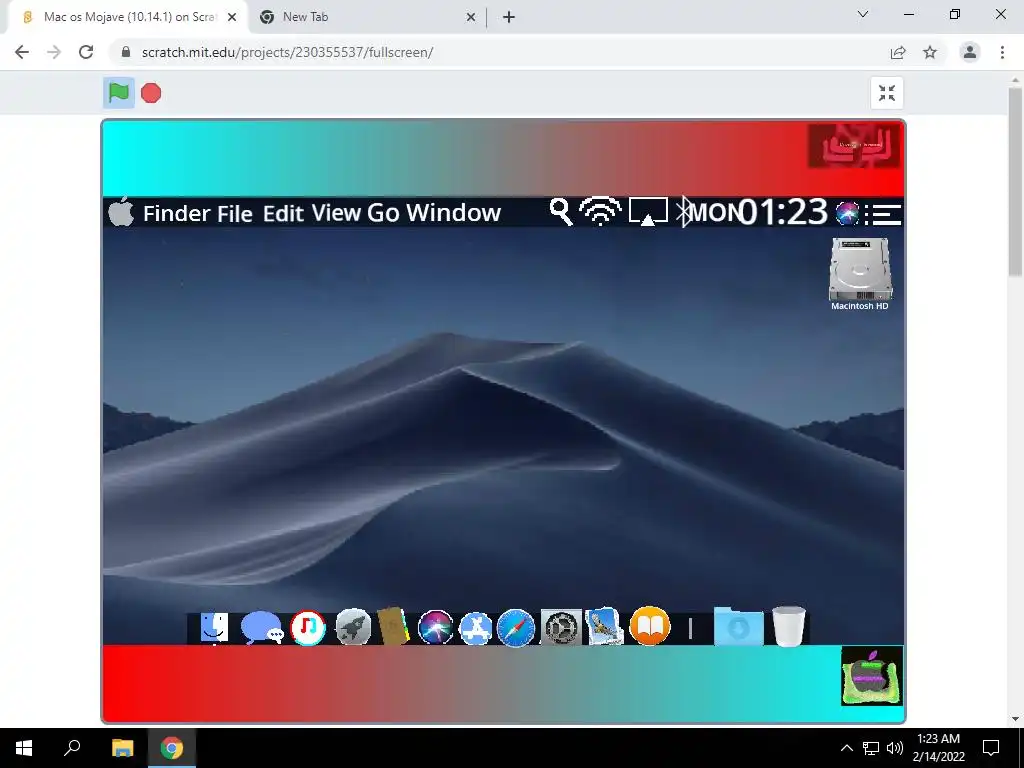Close the New Tab tab
This screenshot has height=768, width=1024.
click(471, 18)
